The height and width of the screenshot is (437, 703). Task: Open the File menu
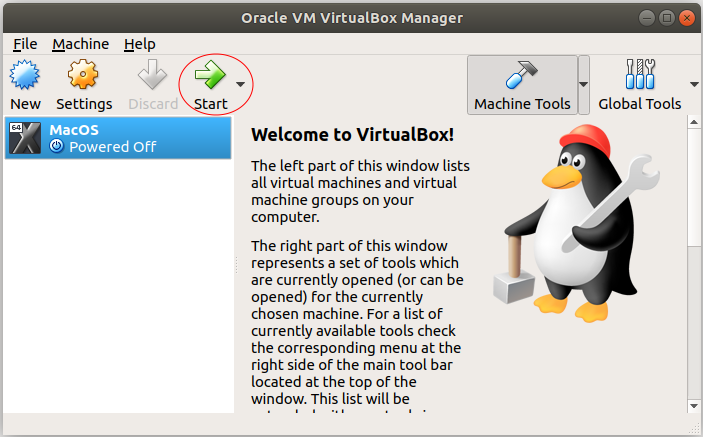25,44
